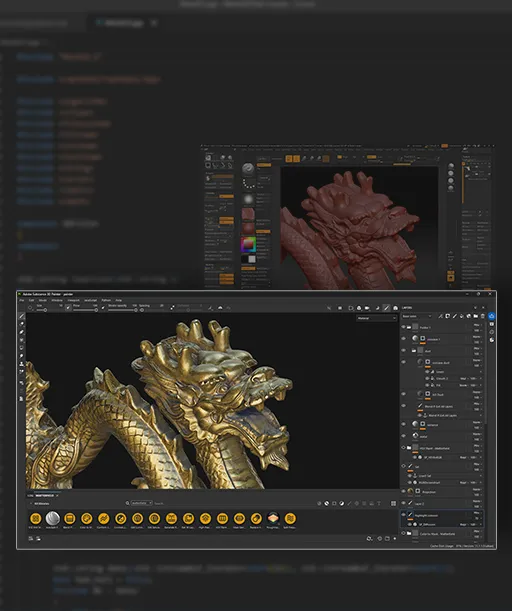Open the Edit menu
Viewport: 512px width, 611px height.
click(32, 300)
